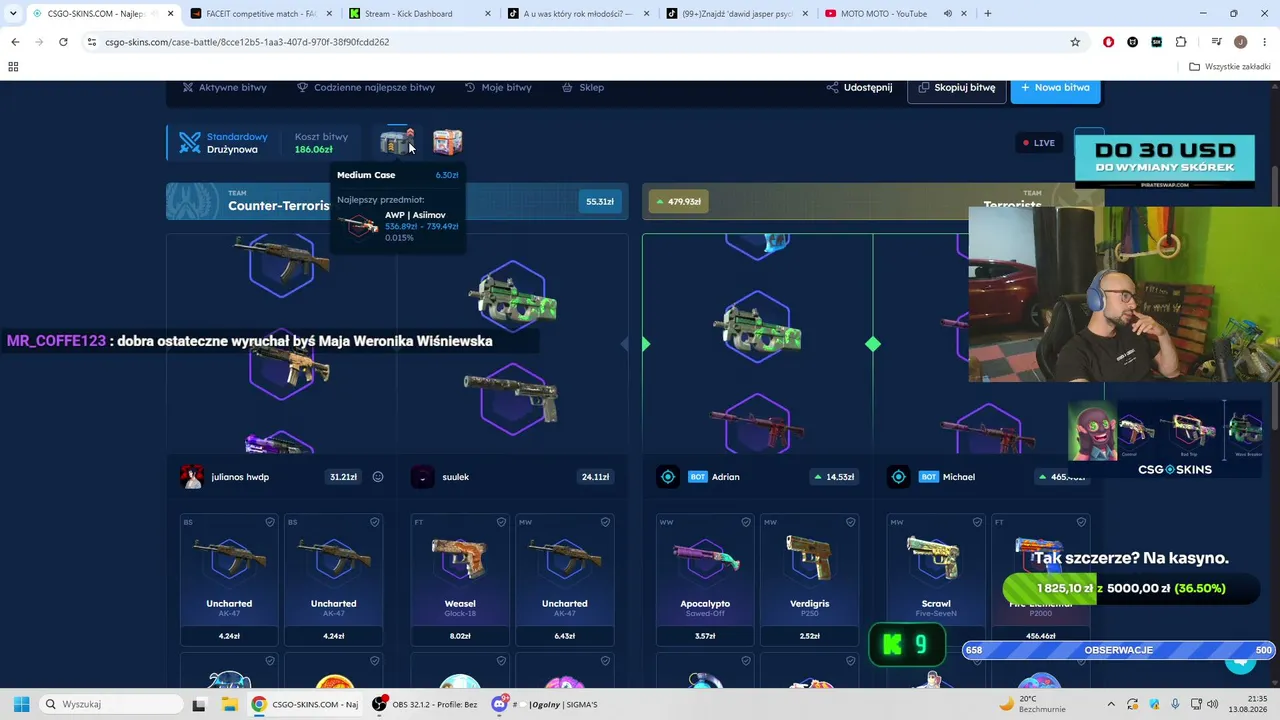
Task: Open Chrome profile avatar menu
Action: [1240, 42]
